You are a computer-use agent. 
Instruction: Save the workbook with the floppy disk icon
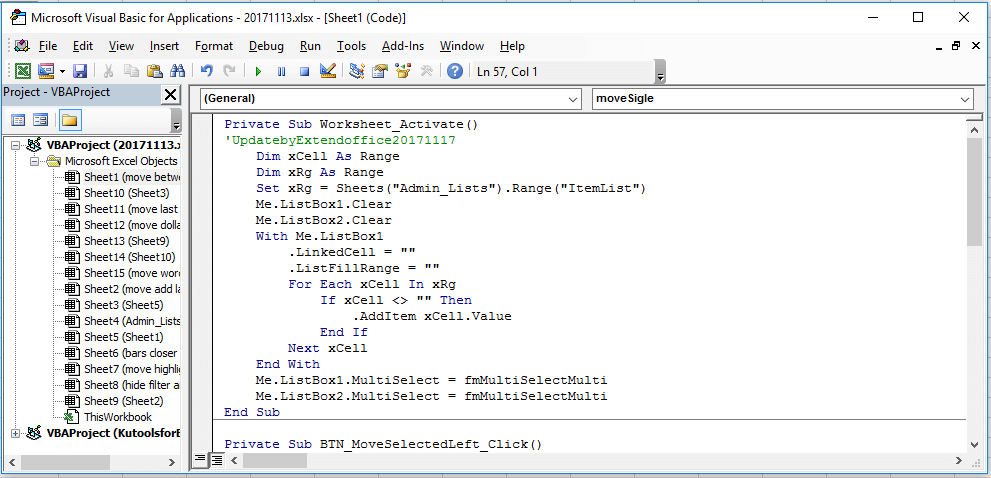pos(80,71)
